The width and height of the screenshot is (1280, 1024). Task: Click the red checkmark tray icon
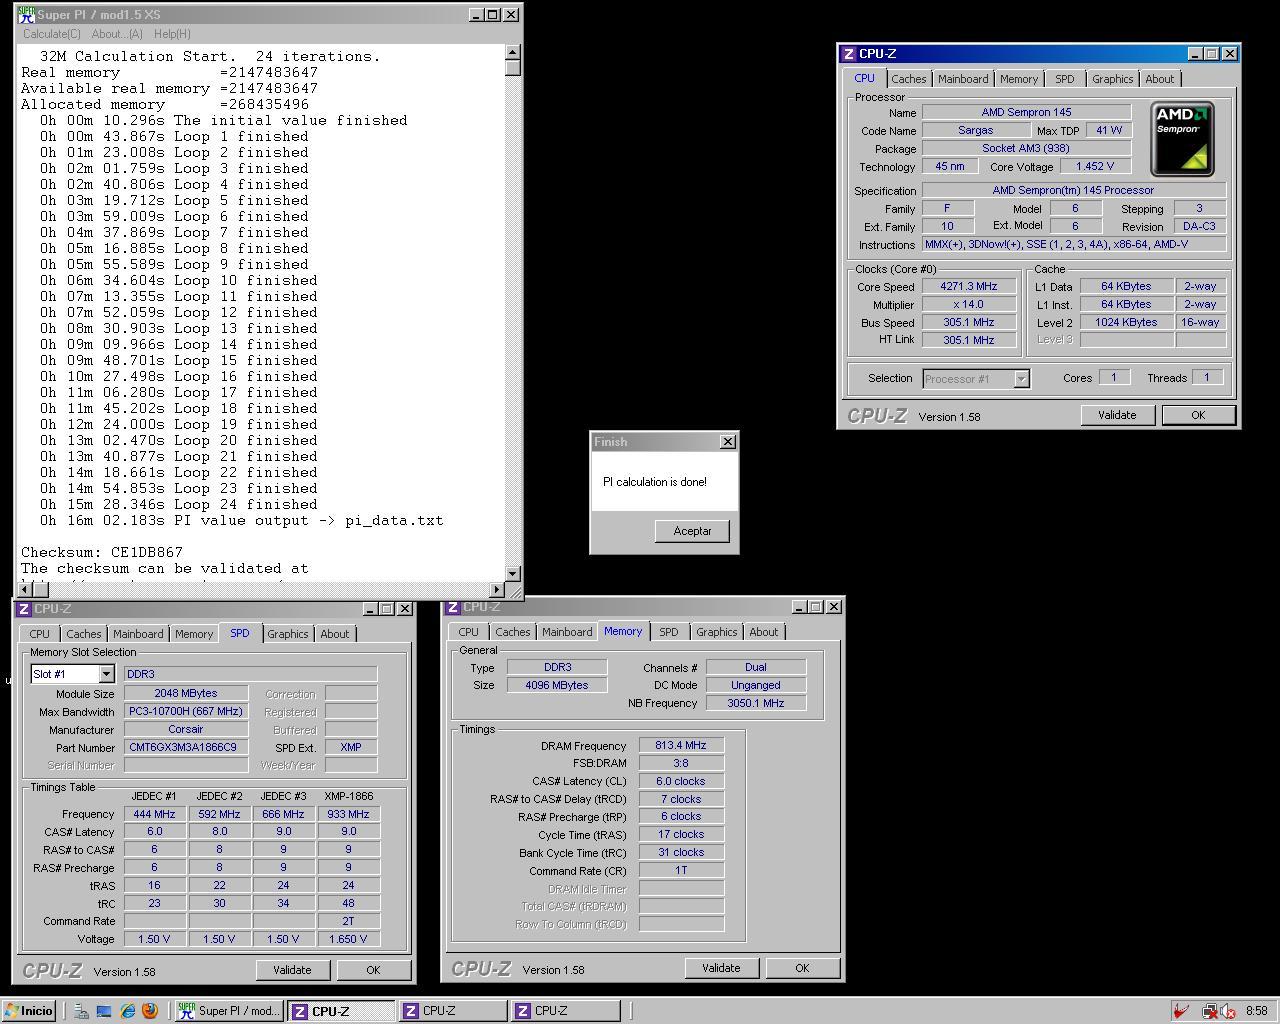pyautogui.click(x=1182, y=1011)
